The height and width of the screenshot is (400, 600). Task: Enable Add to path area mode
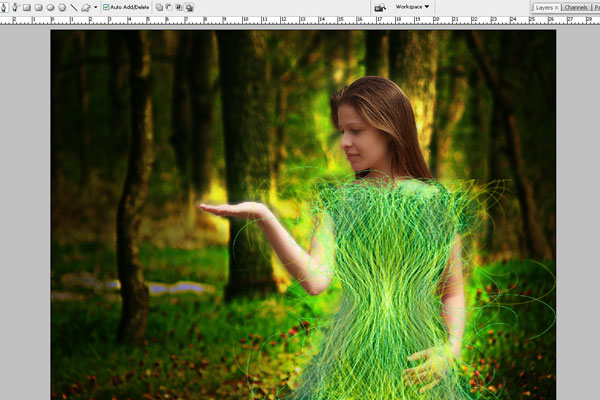coord(159,7)
